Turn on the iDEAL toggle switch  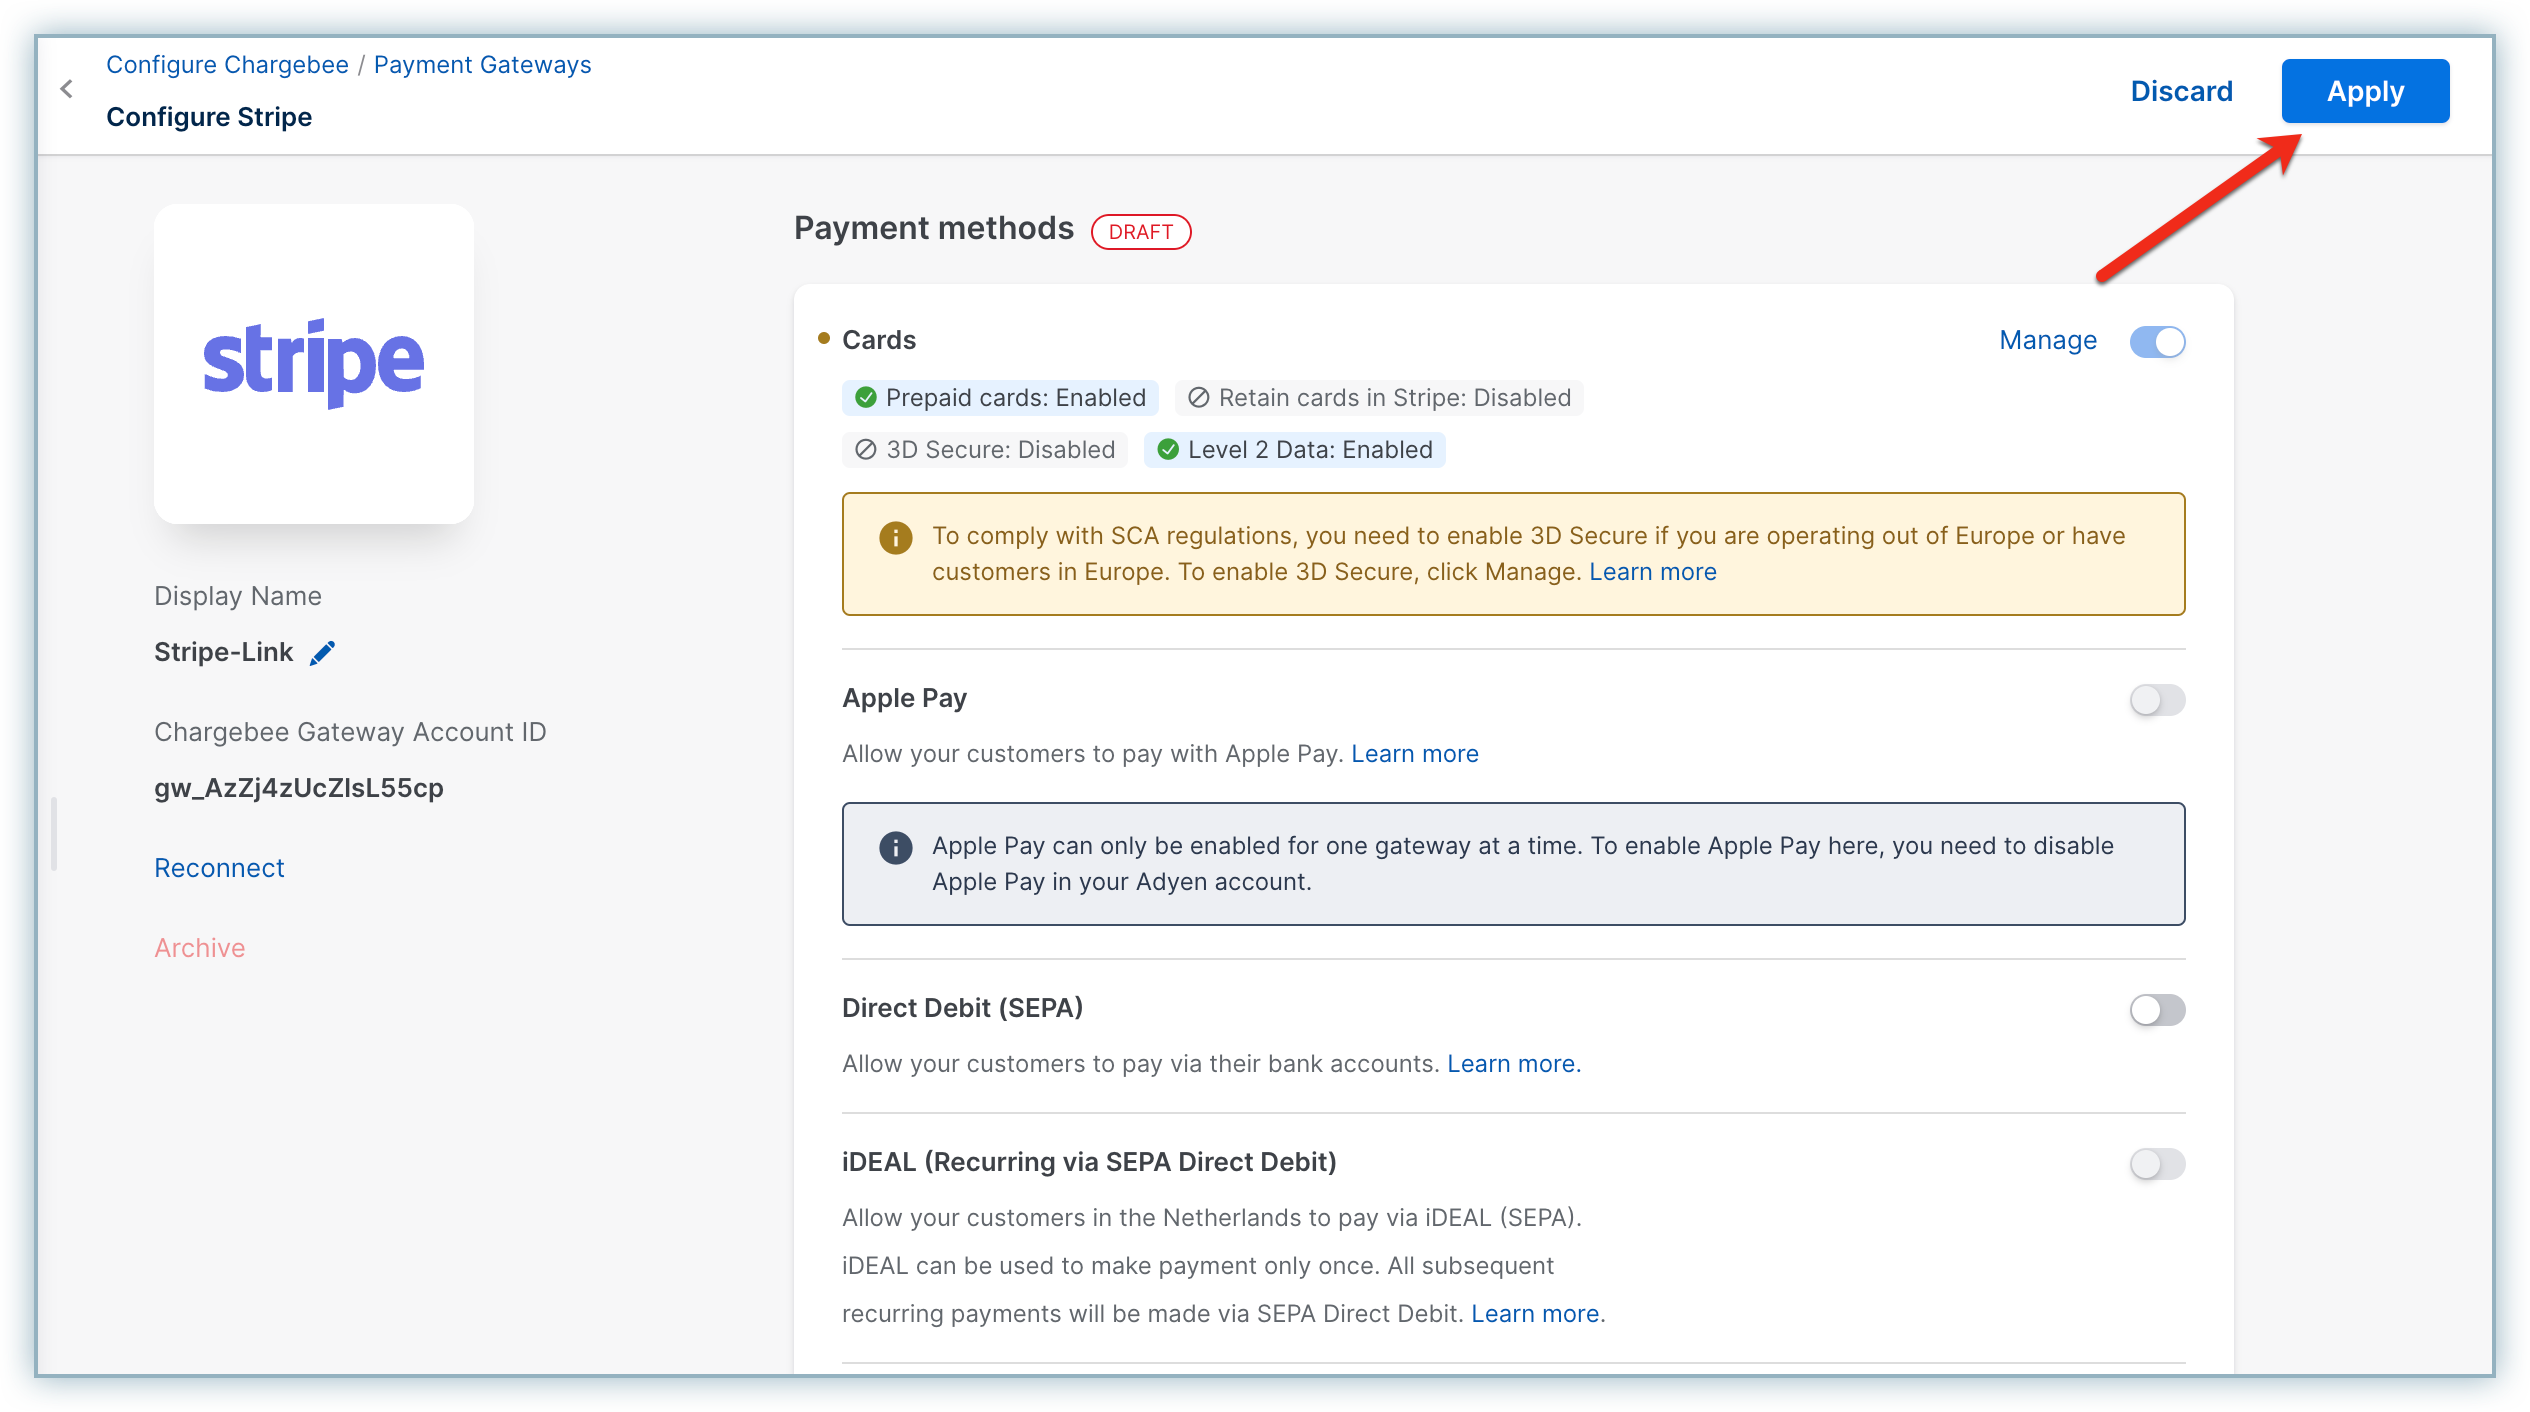[2157, 1164]
